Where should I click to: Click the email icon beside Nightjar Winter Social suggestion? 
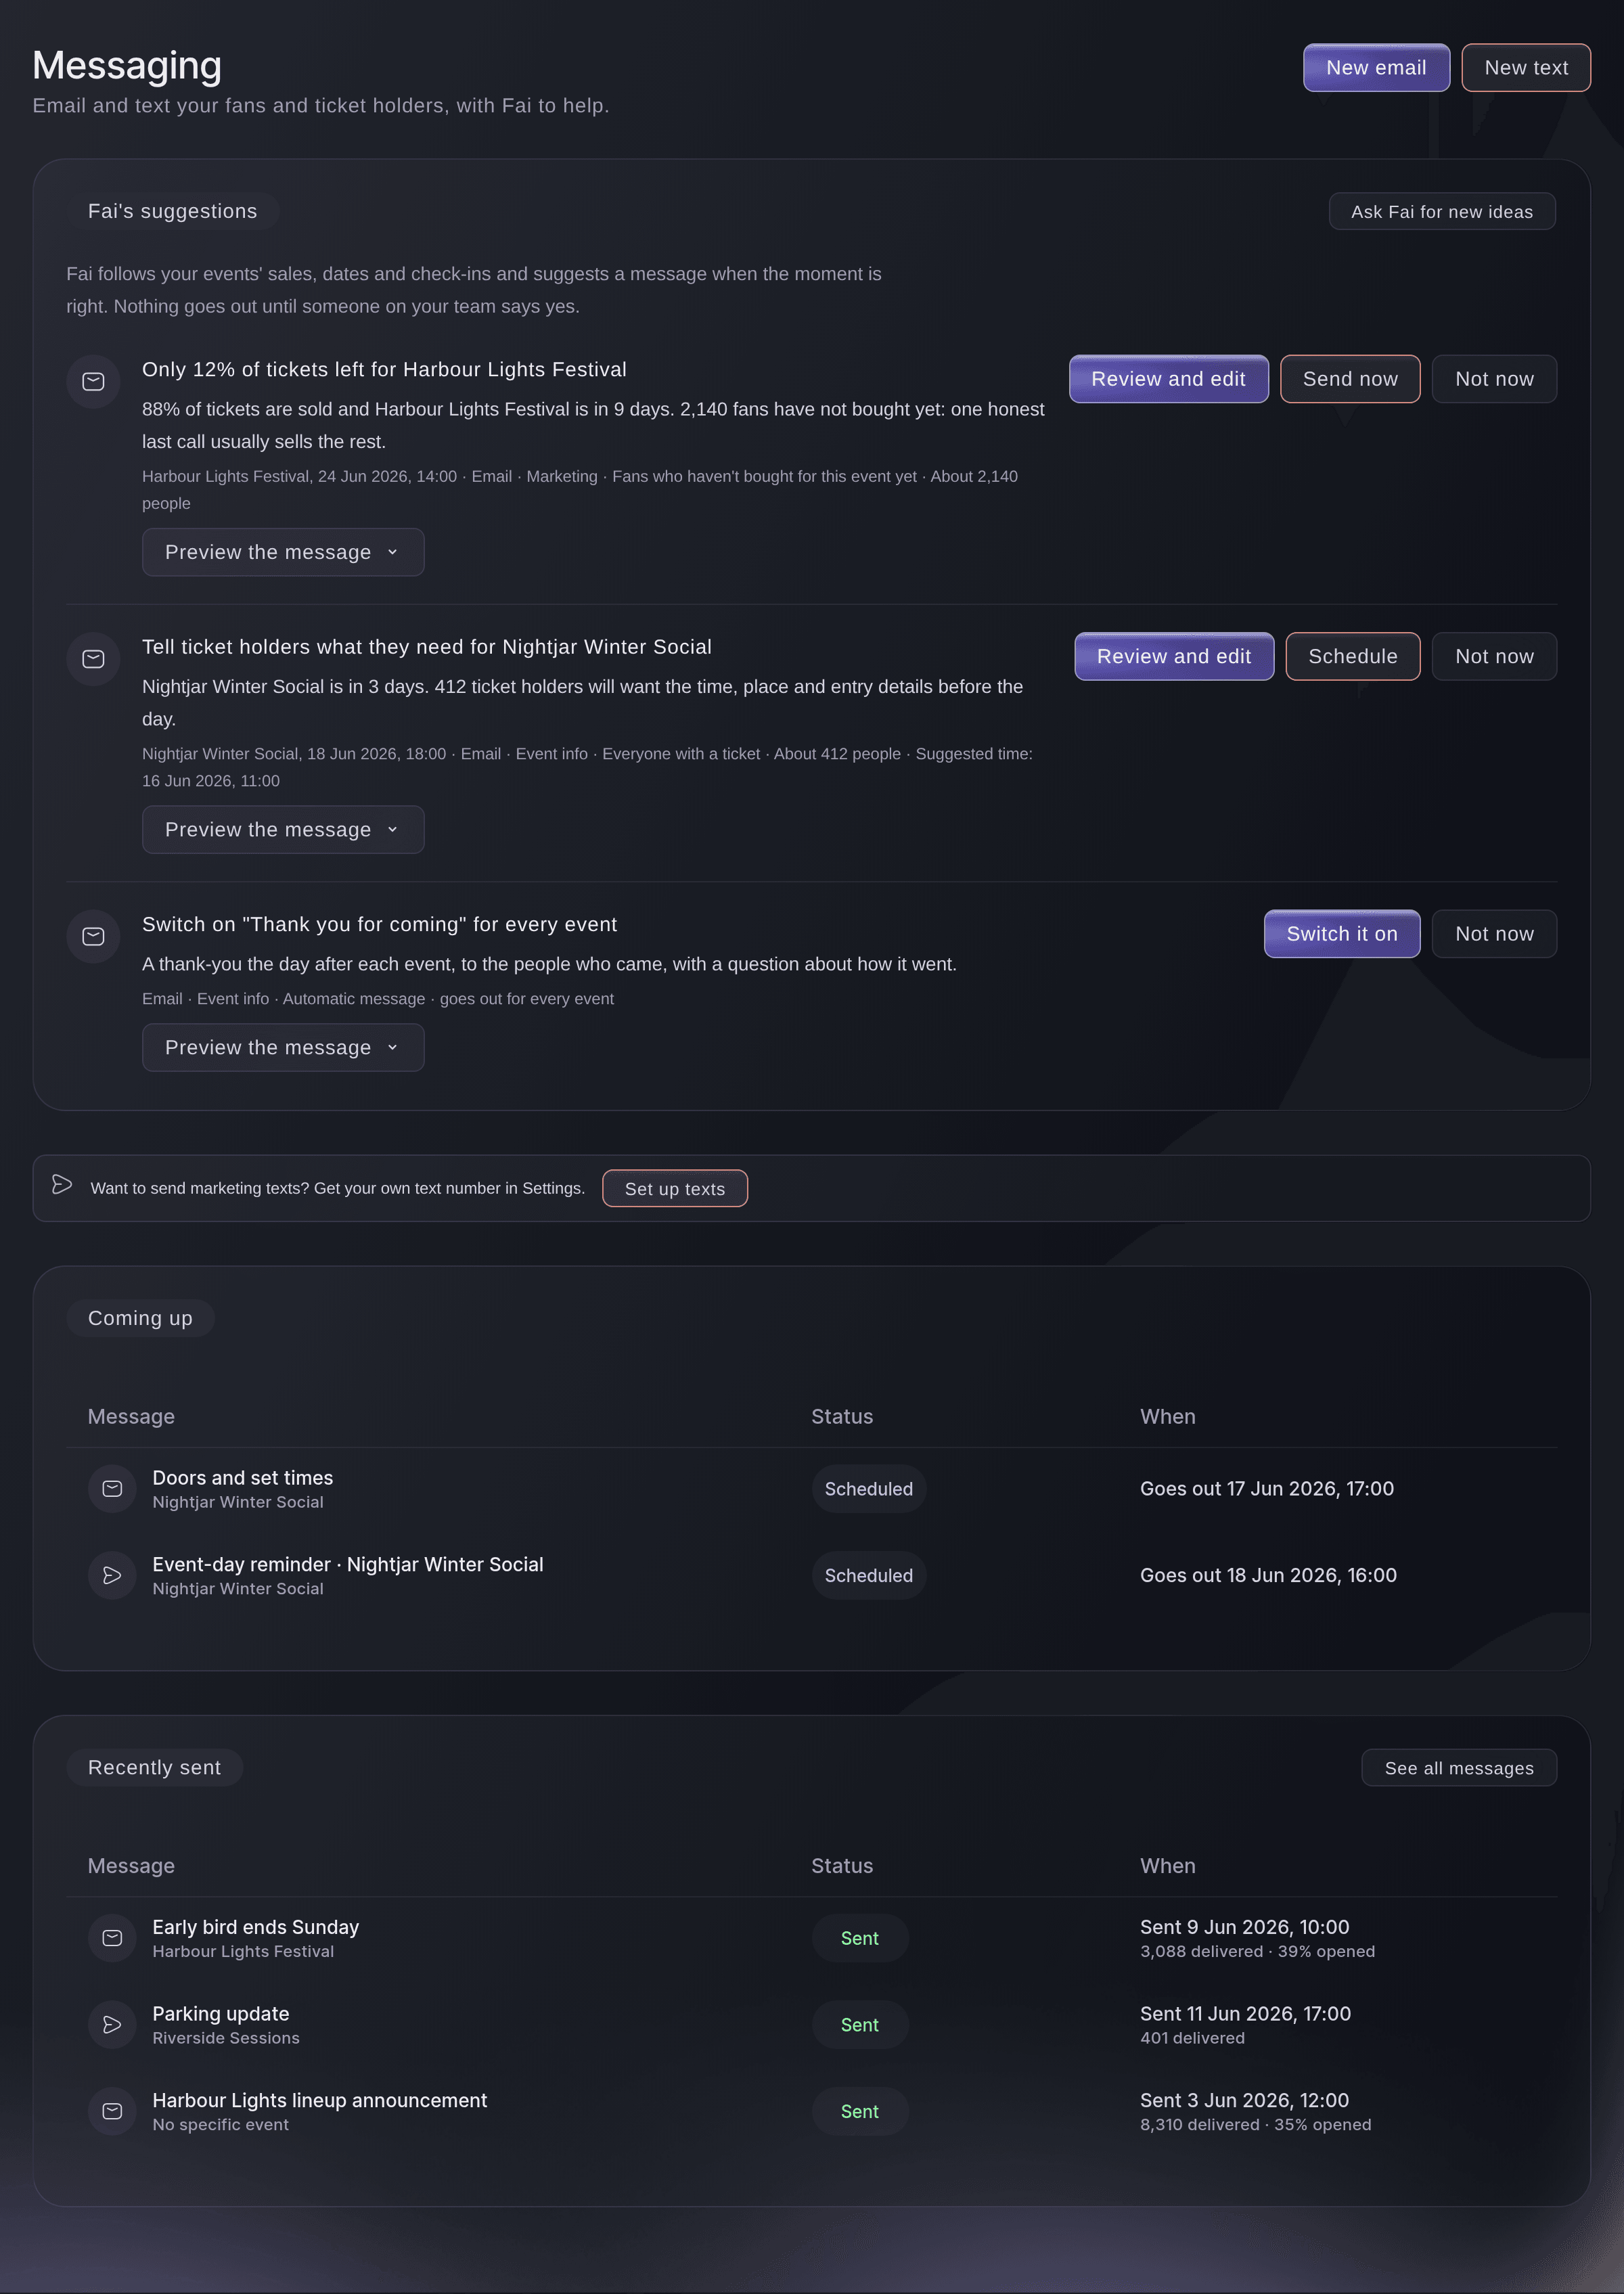pyautogui.click(x=93, y=659)
